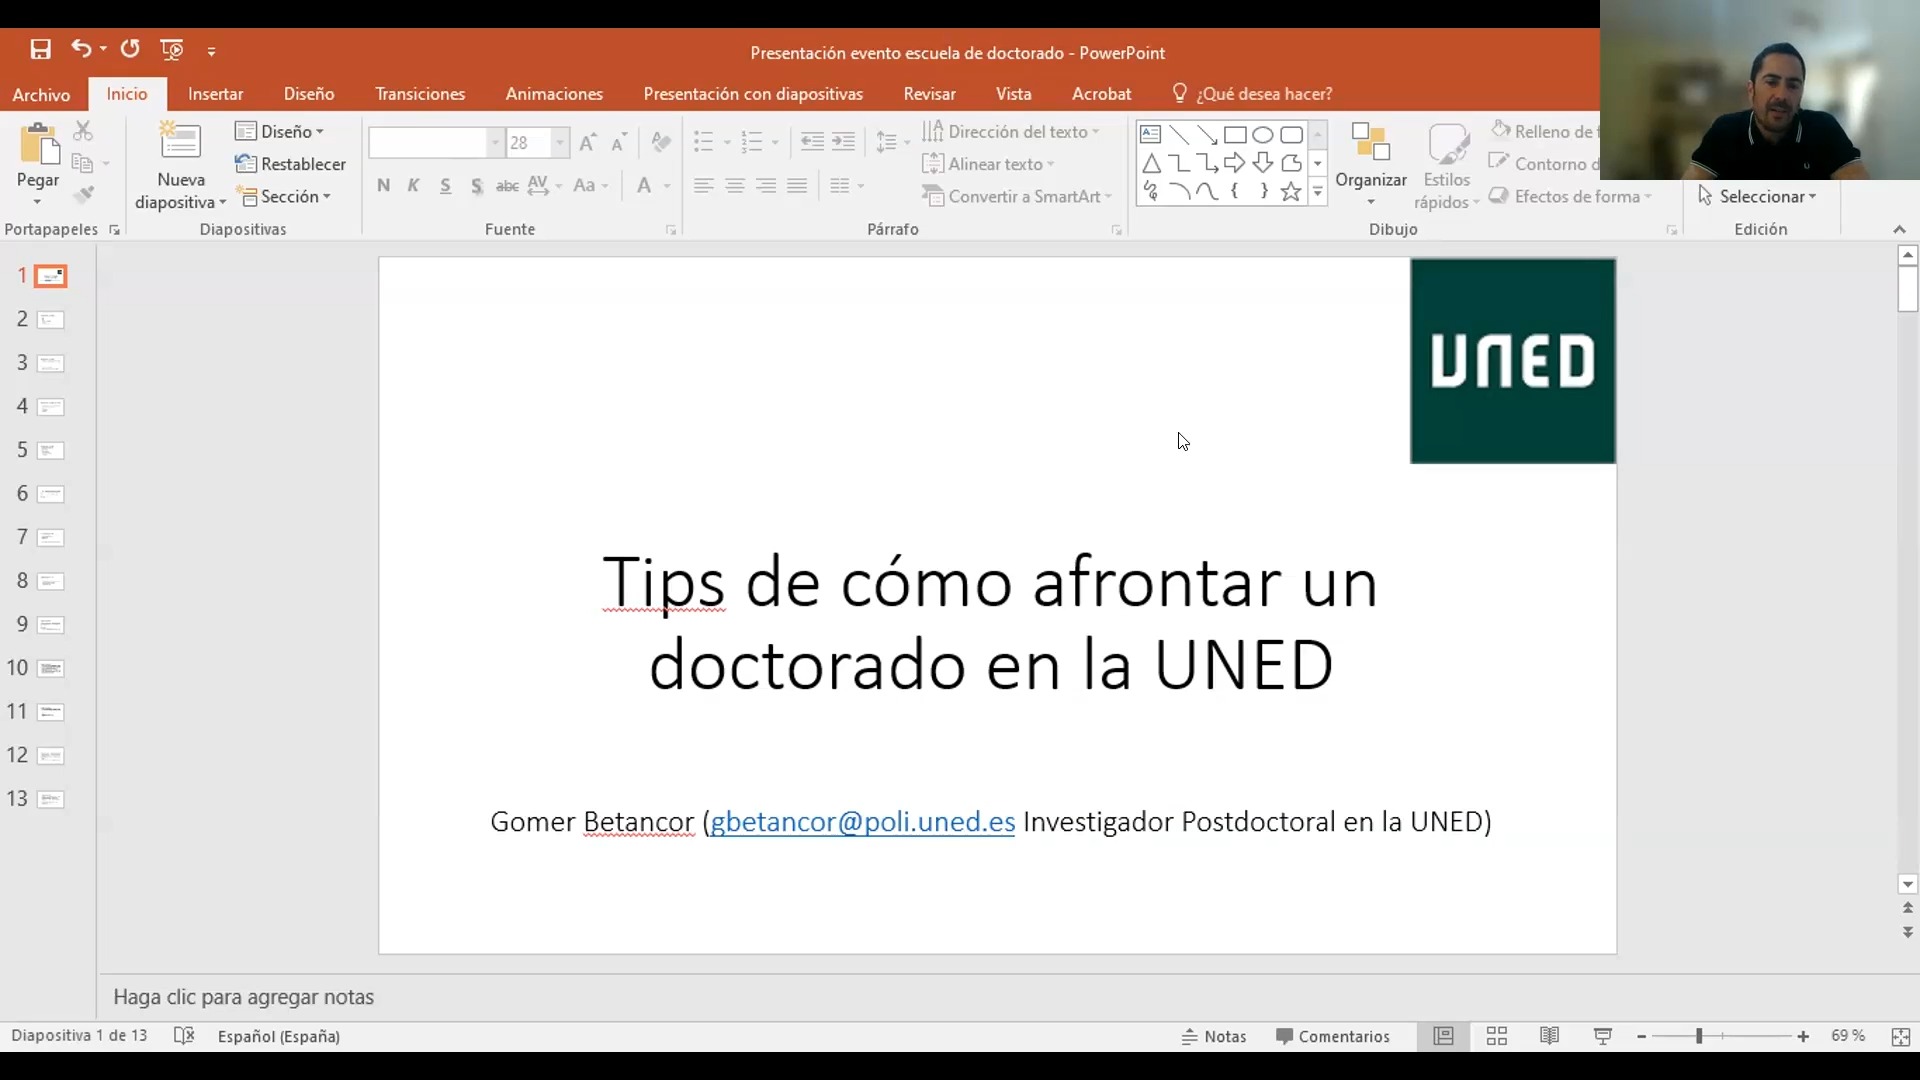
Task: Decrease list indent level icon
Action: tap(812, 142)
